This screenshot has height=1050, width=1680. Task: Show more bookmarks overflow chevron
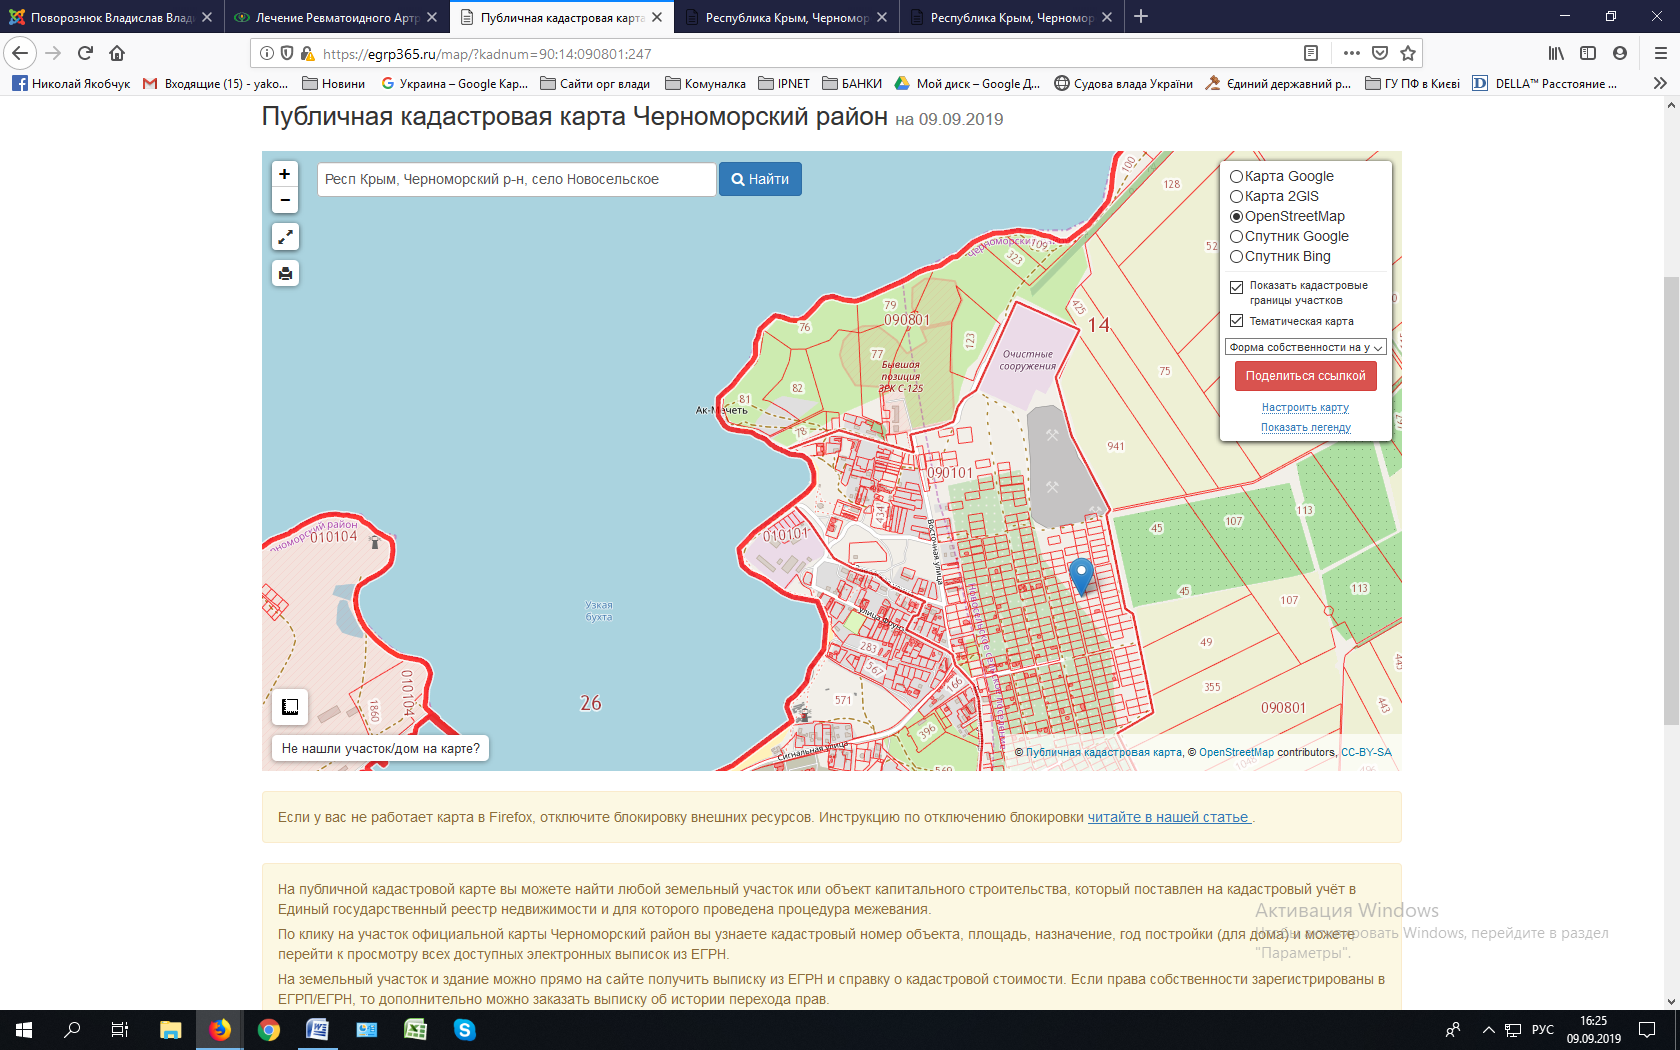1660,83
